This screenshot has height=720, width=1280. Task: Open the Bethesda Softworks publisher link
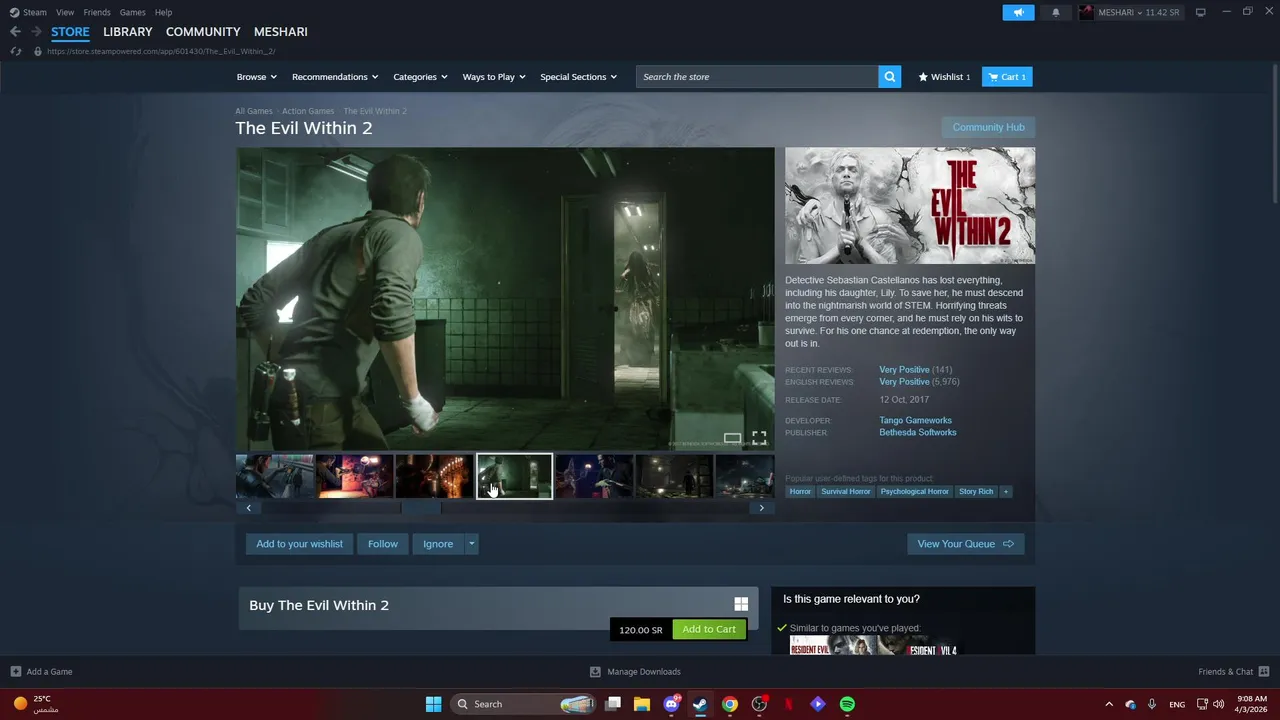(918, 433)
